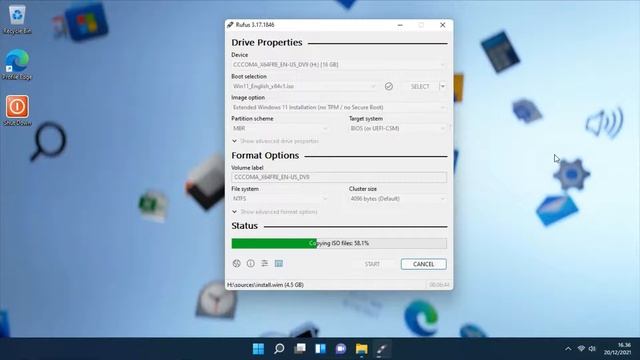The height and width of the screenshot is (360, 640).
Task: Open File Explorer from the taskbar
Action: coord(362,349)
